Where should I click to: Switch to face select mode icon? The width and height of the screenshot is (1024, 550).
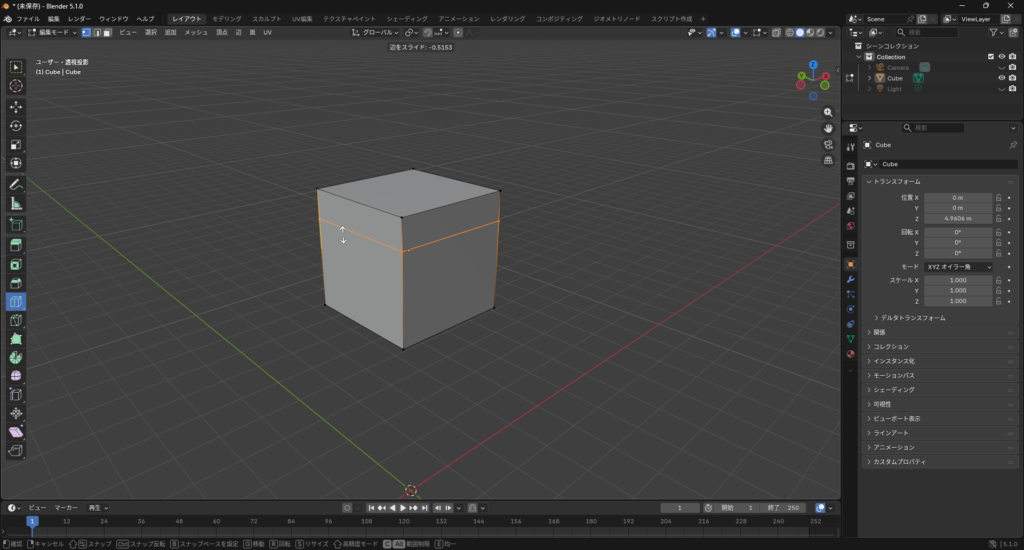[x=106, y=32]
